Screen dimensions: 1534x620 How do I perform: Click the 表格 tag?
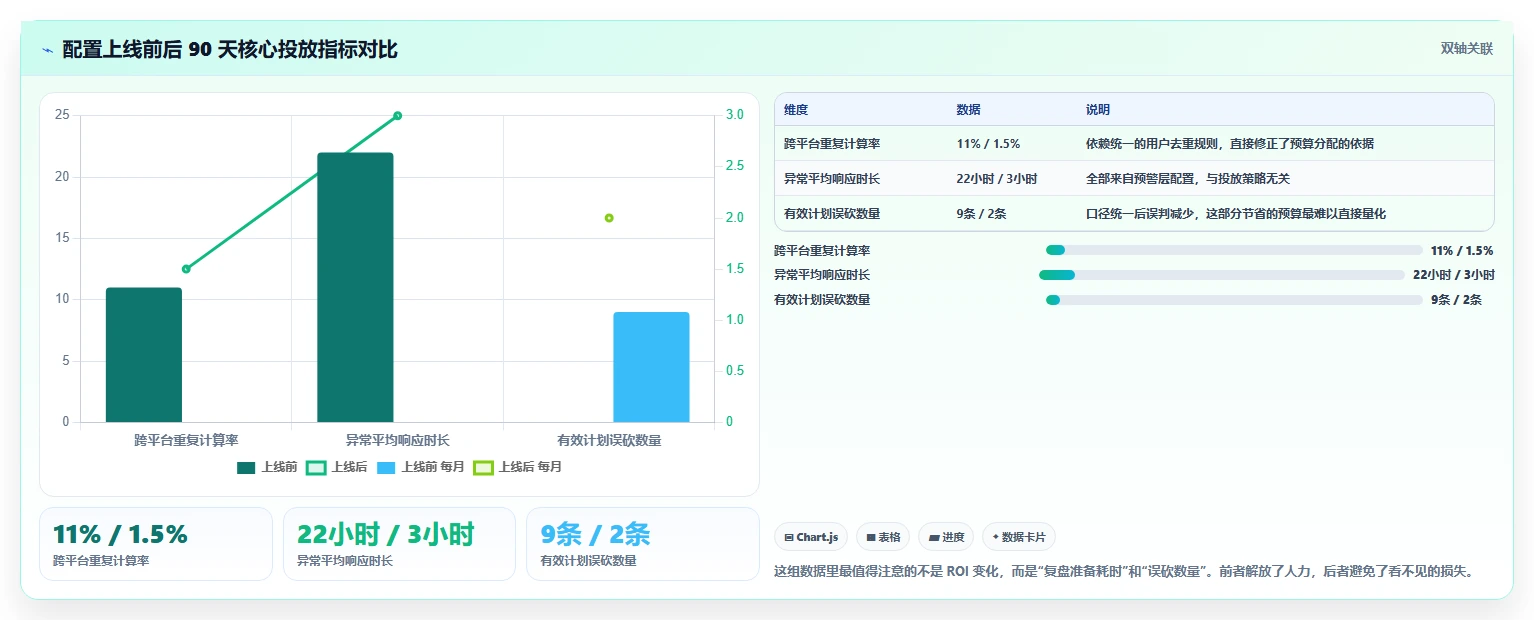[883, 537]
